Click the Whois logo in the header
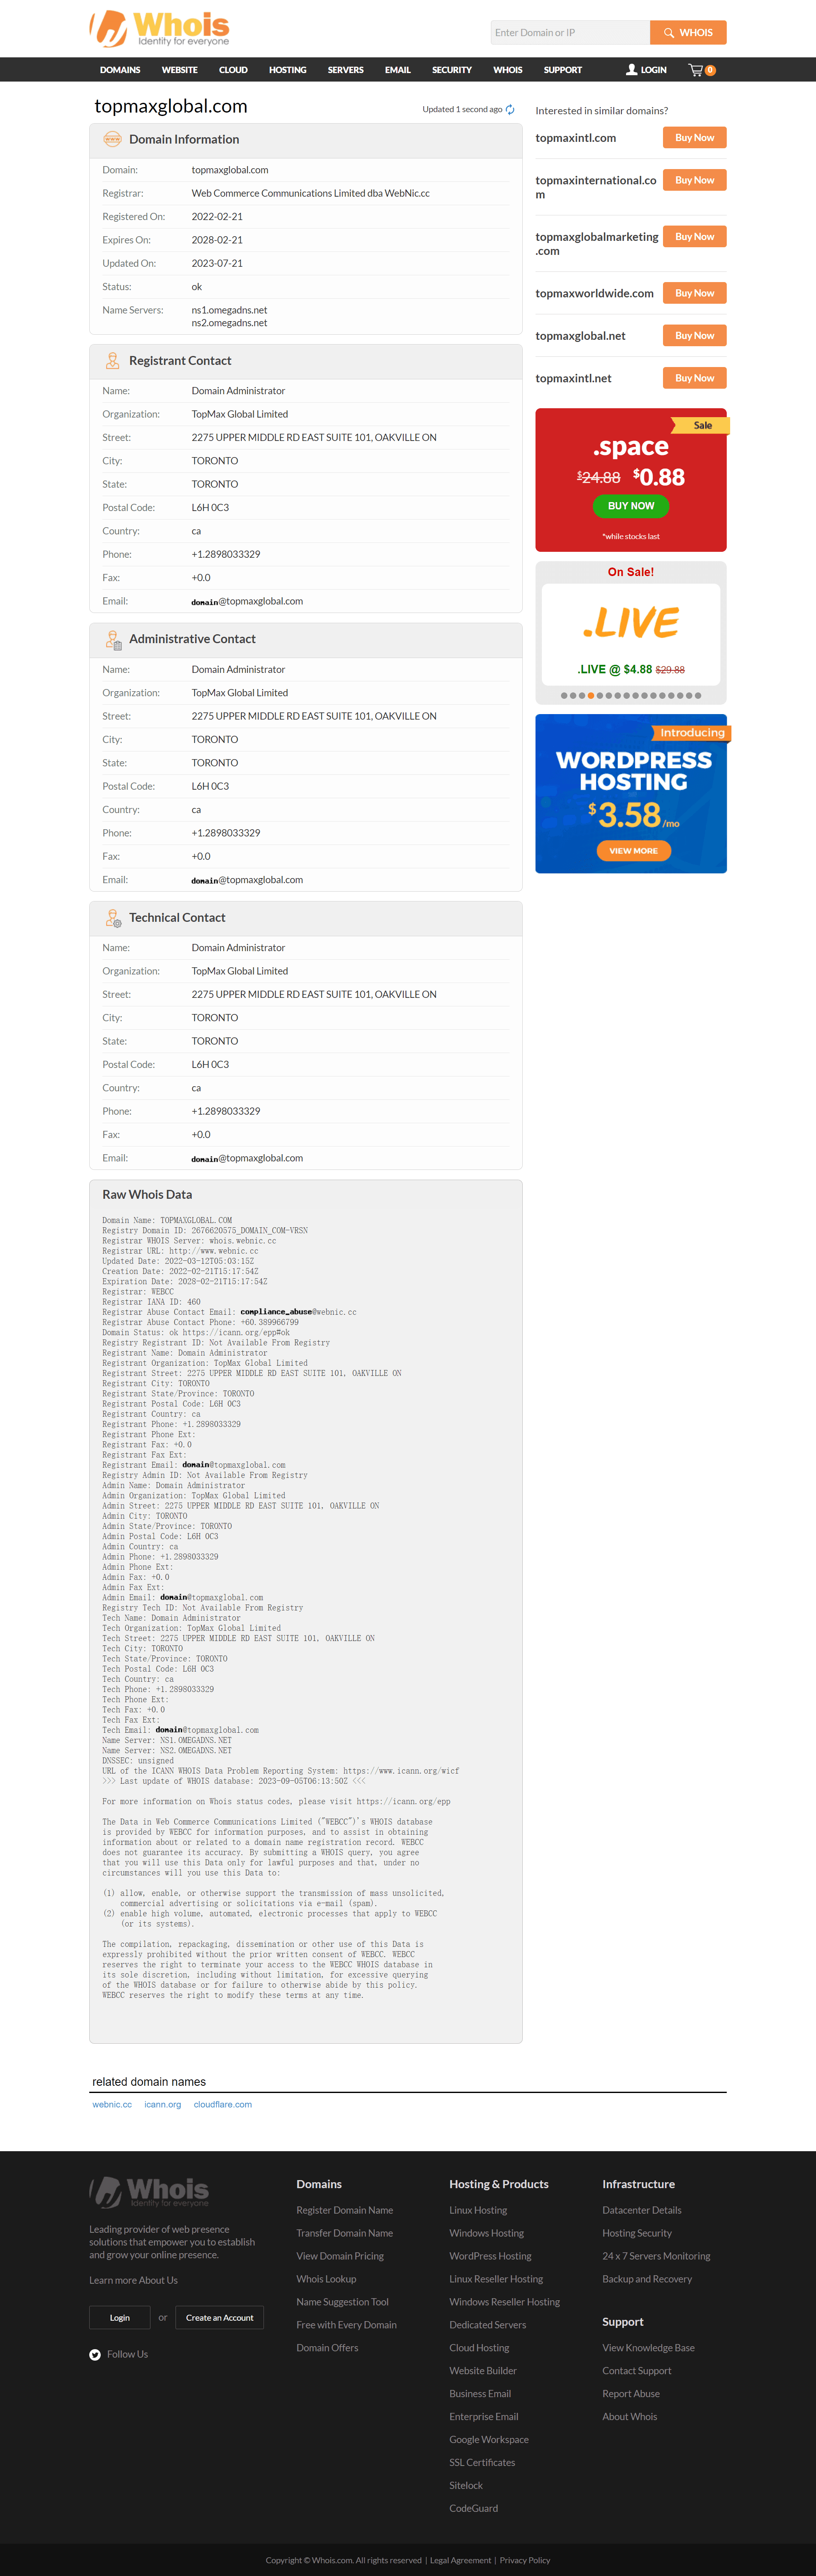Screen dimensions: 816x2576 160,28
